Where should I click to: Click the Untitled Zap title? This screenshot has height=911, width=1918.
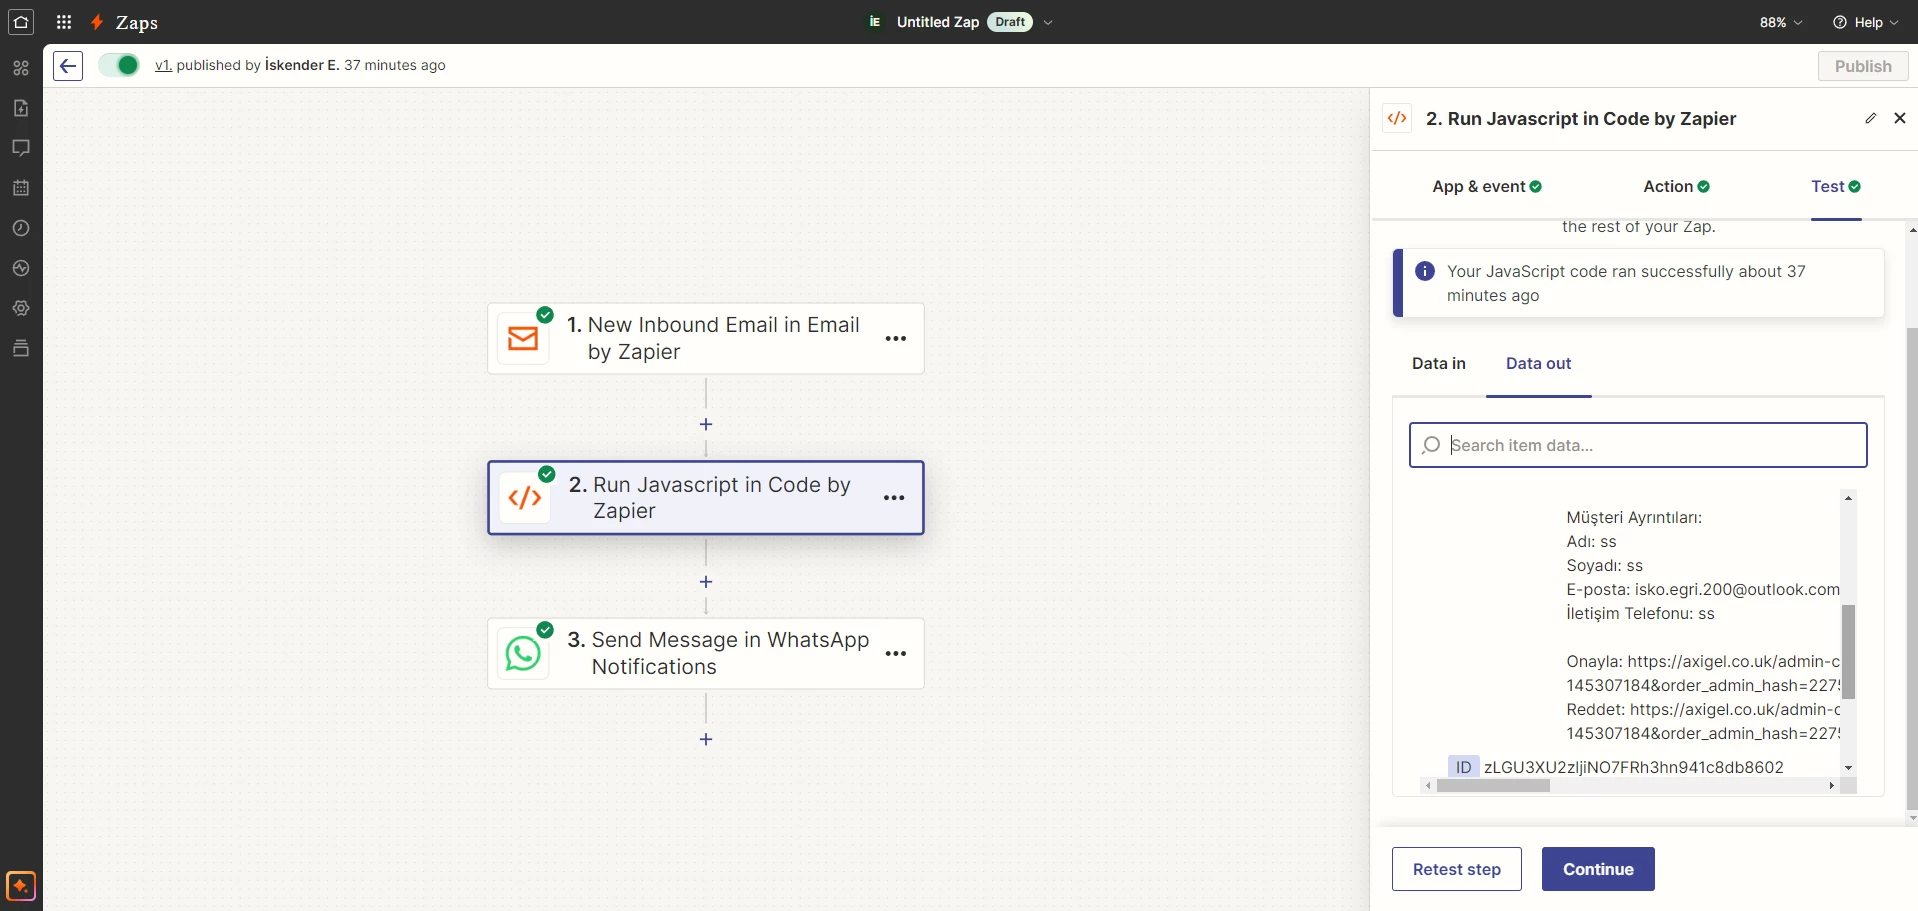point(938,22)
